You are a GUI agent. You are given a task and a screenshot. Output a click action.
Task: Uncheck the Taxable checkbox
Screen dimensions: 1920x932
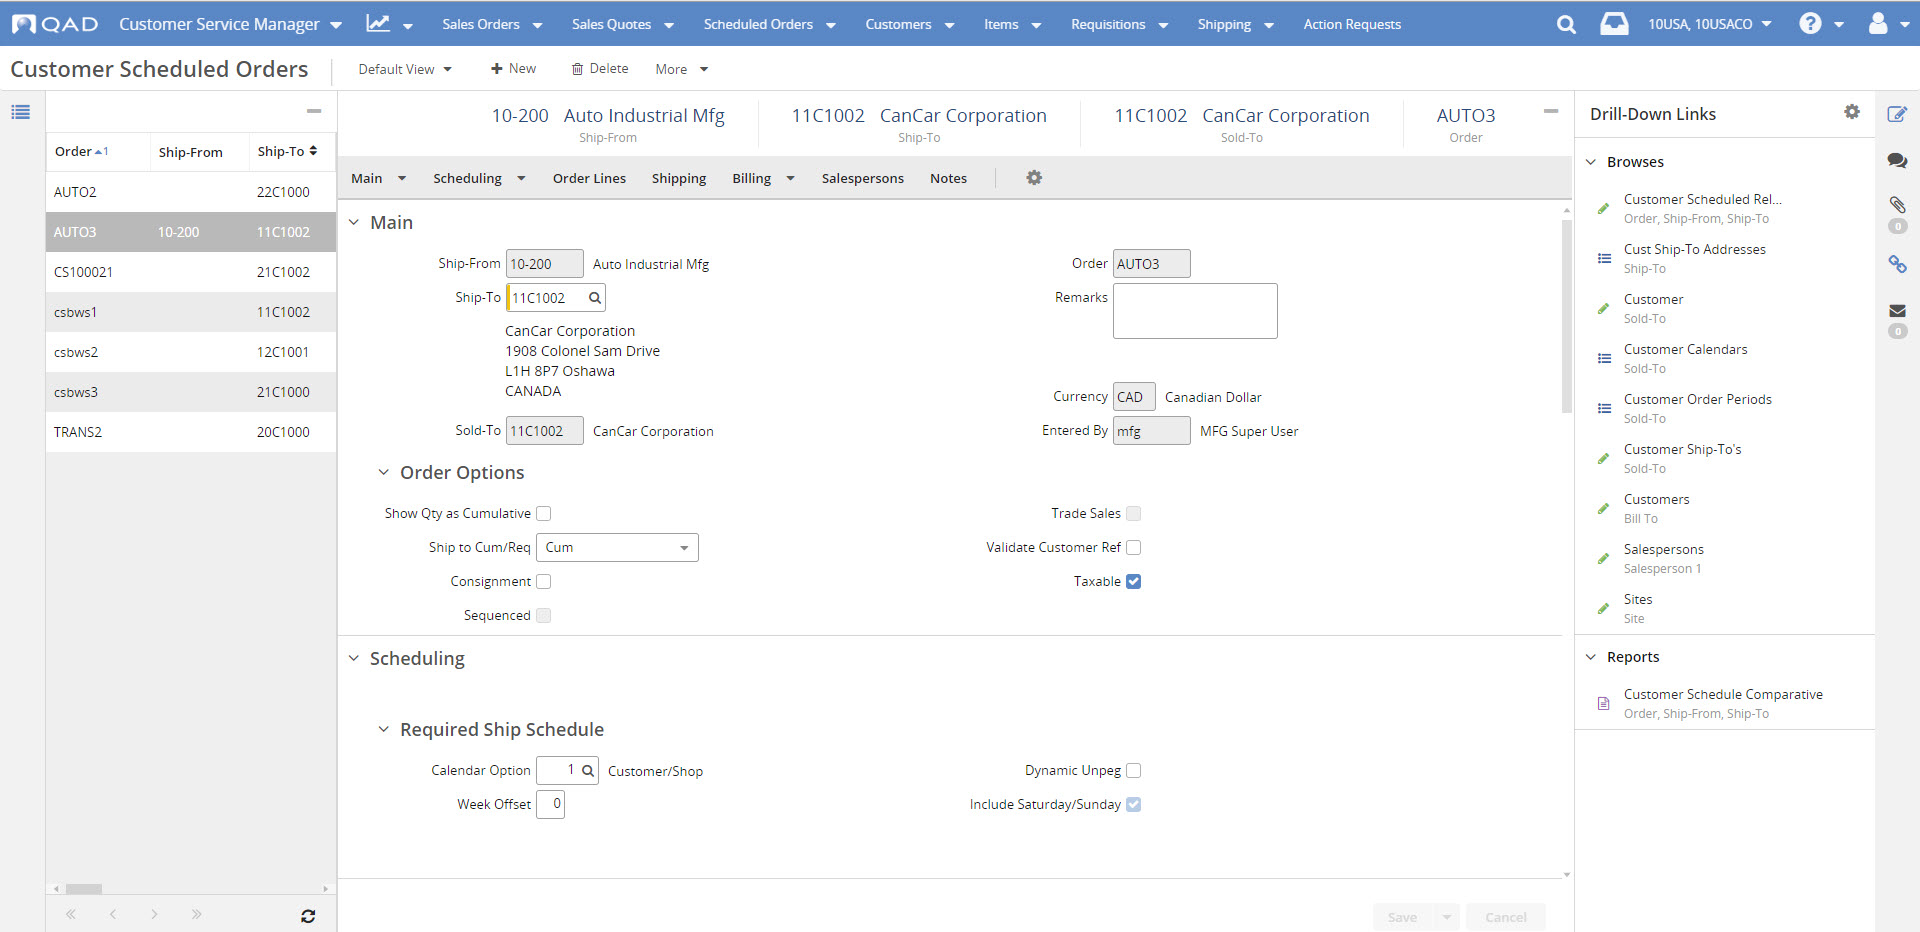[1133, 582]
